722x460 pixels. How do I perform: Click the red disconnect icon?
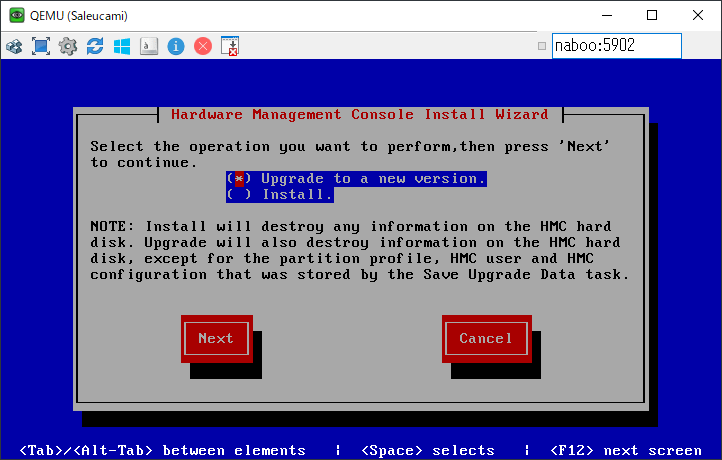(x=203, y=46)
